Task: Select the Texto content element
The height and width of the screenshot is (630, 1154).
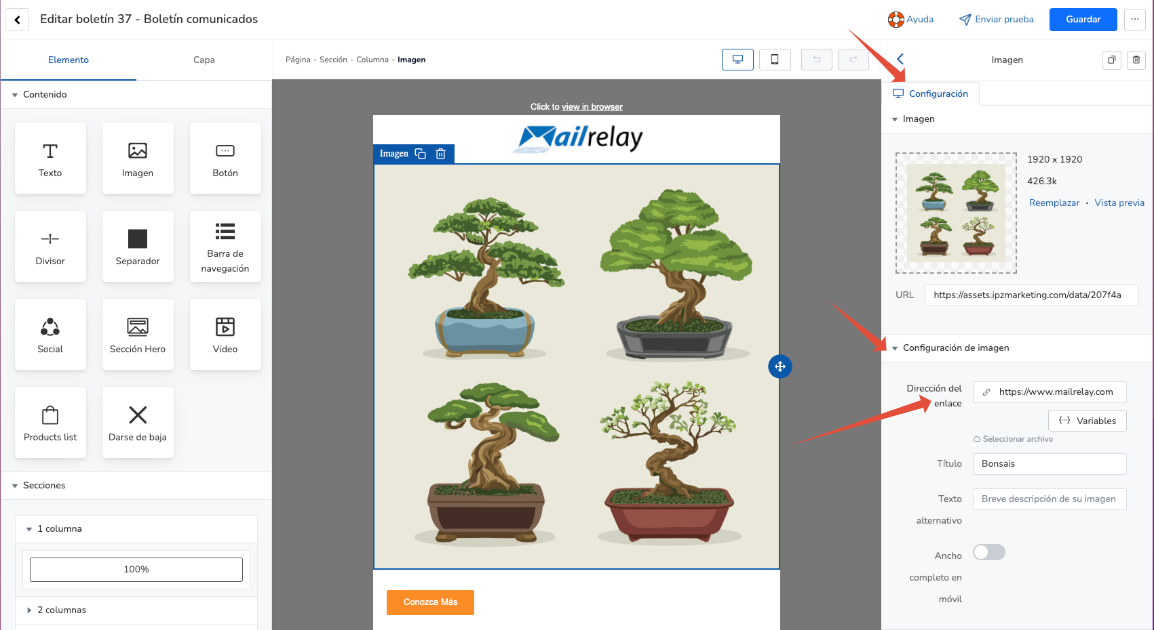Action: [x=50, y=158]
